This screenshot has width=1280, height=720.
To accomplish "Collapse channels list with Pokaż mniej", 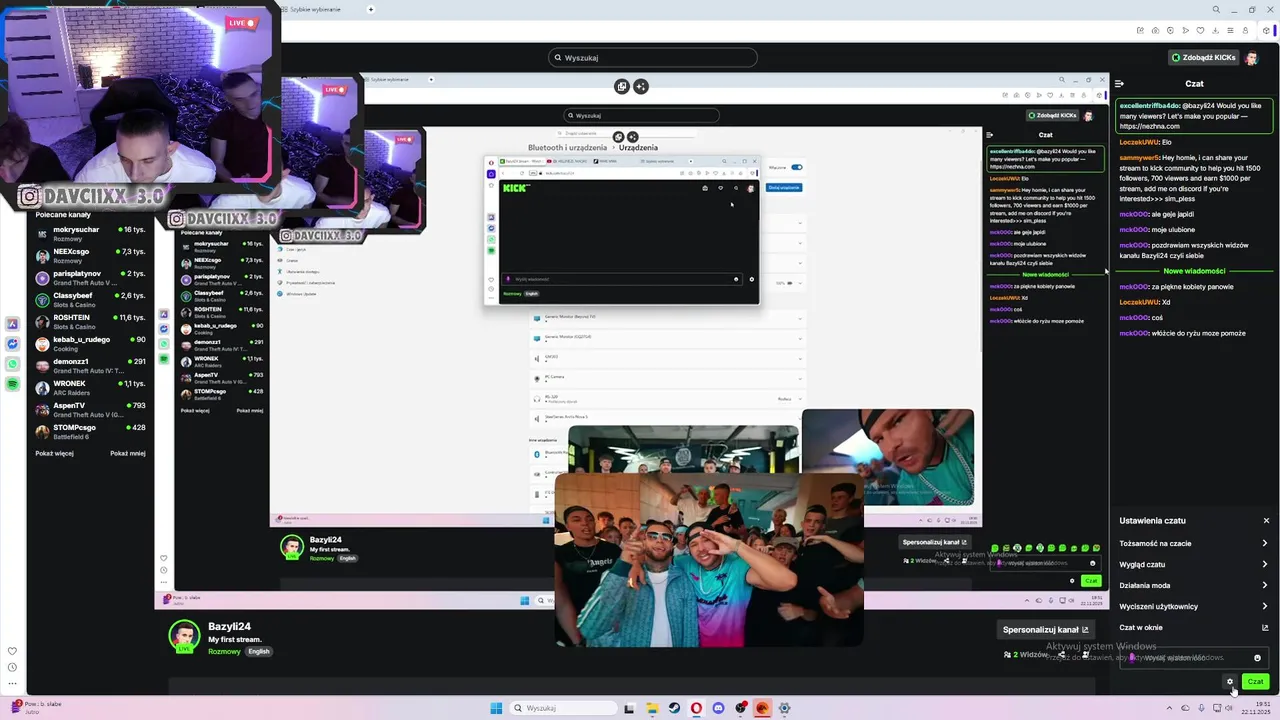I will point(128,453).
